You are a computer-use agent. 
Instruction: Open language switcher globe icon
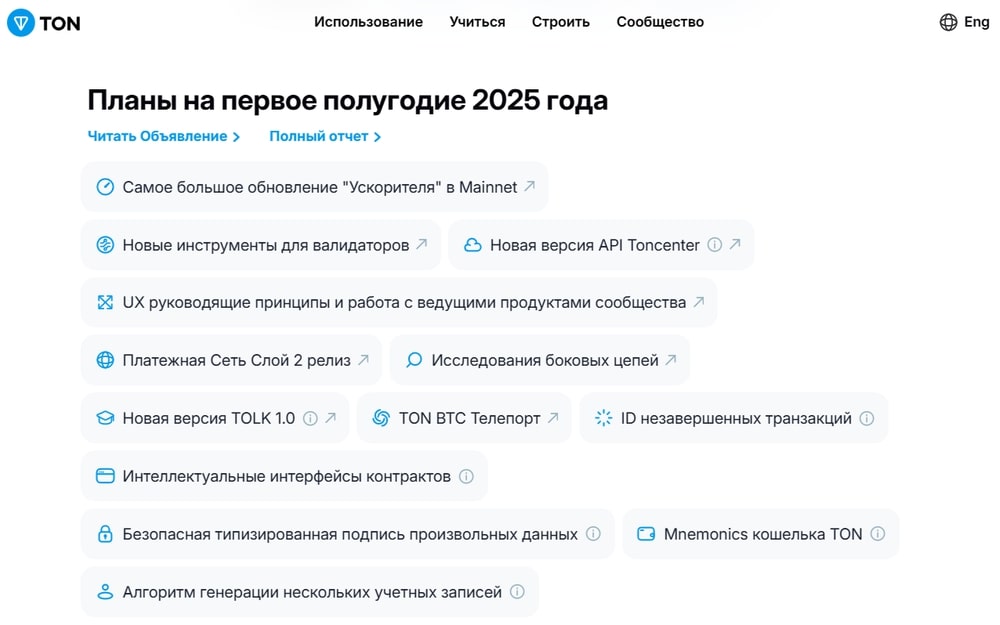pyautogui.click(x=948, y=22)
